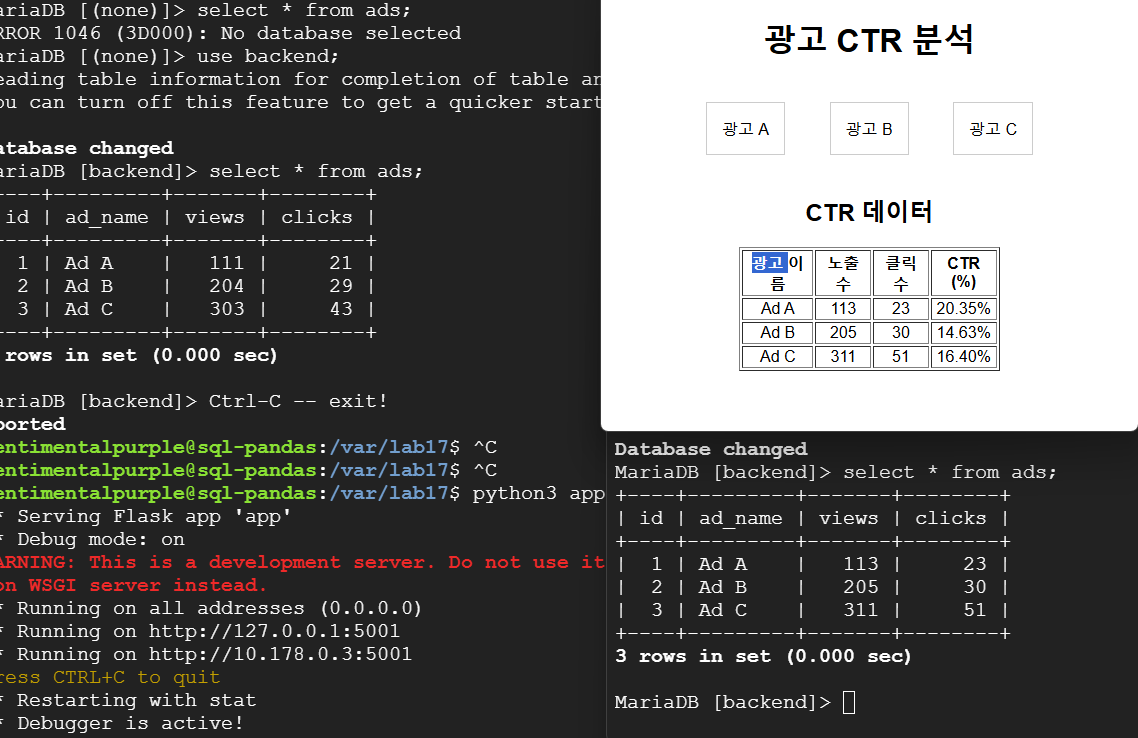Click 'No database selected' error text
This screenshot has width=1138, height=738.
click(340, 33)
